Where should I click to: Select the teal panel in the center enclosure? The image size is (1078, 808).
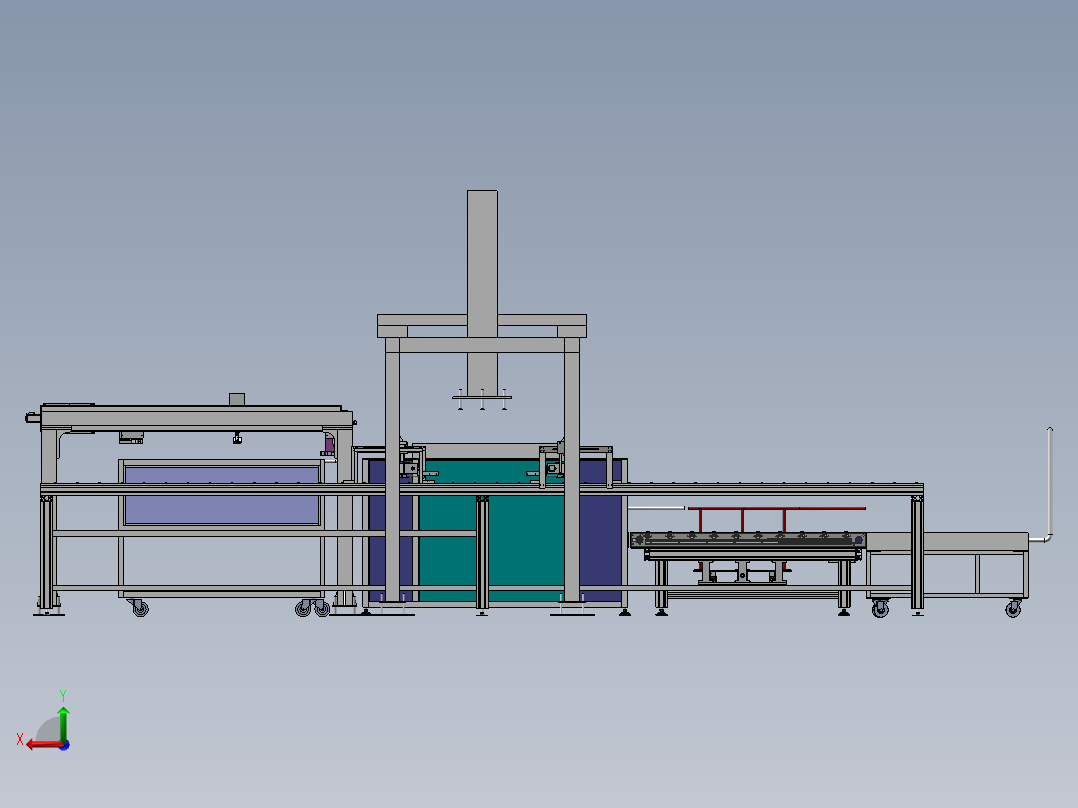click(x=491, y=529)
